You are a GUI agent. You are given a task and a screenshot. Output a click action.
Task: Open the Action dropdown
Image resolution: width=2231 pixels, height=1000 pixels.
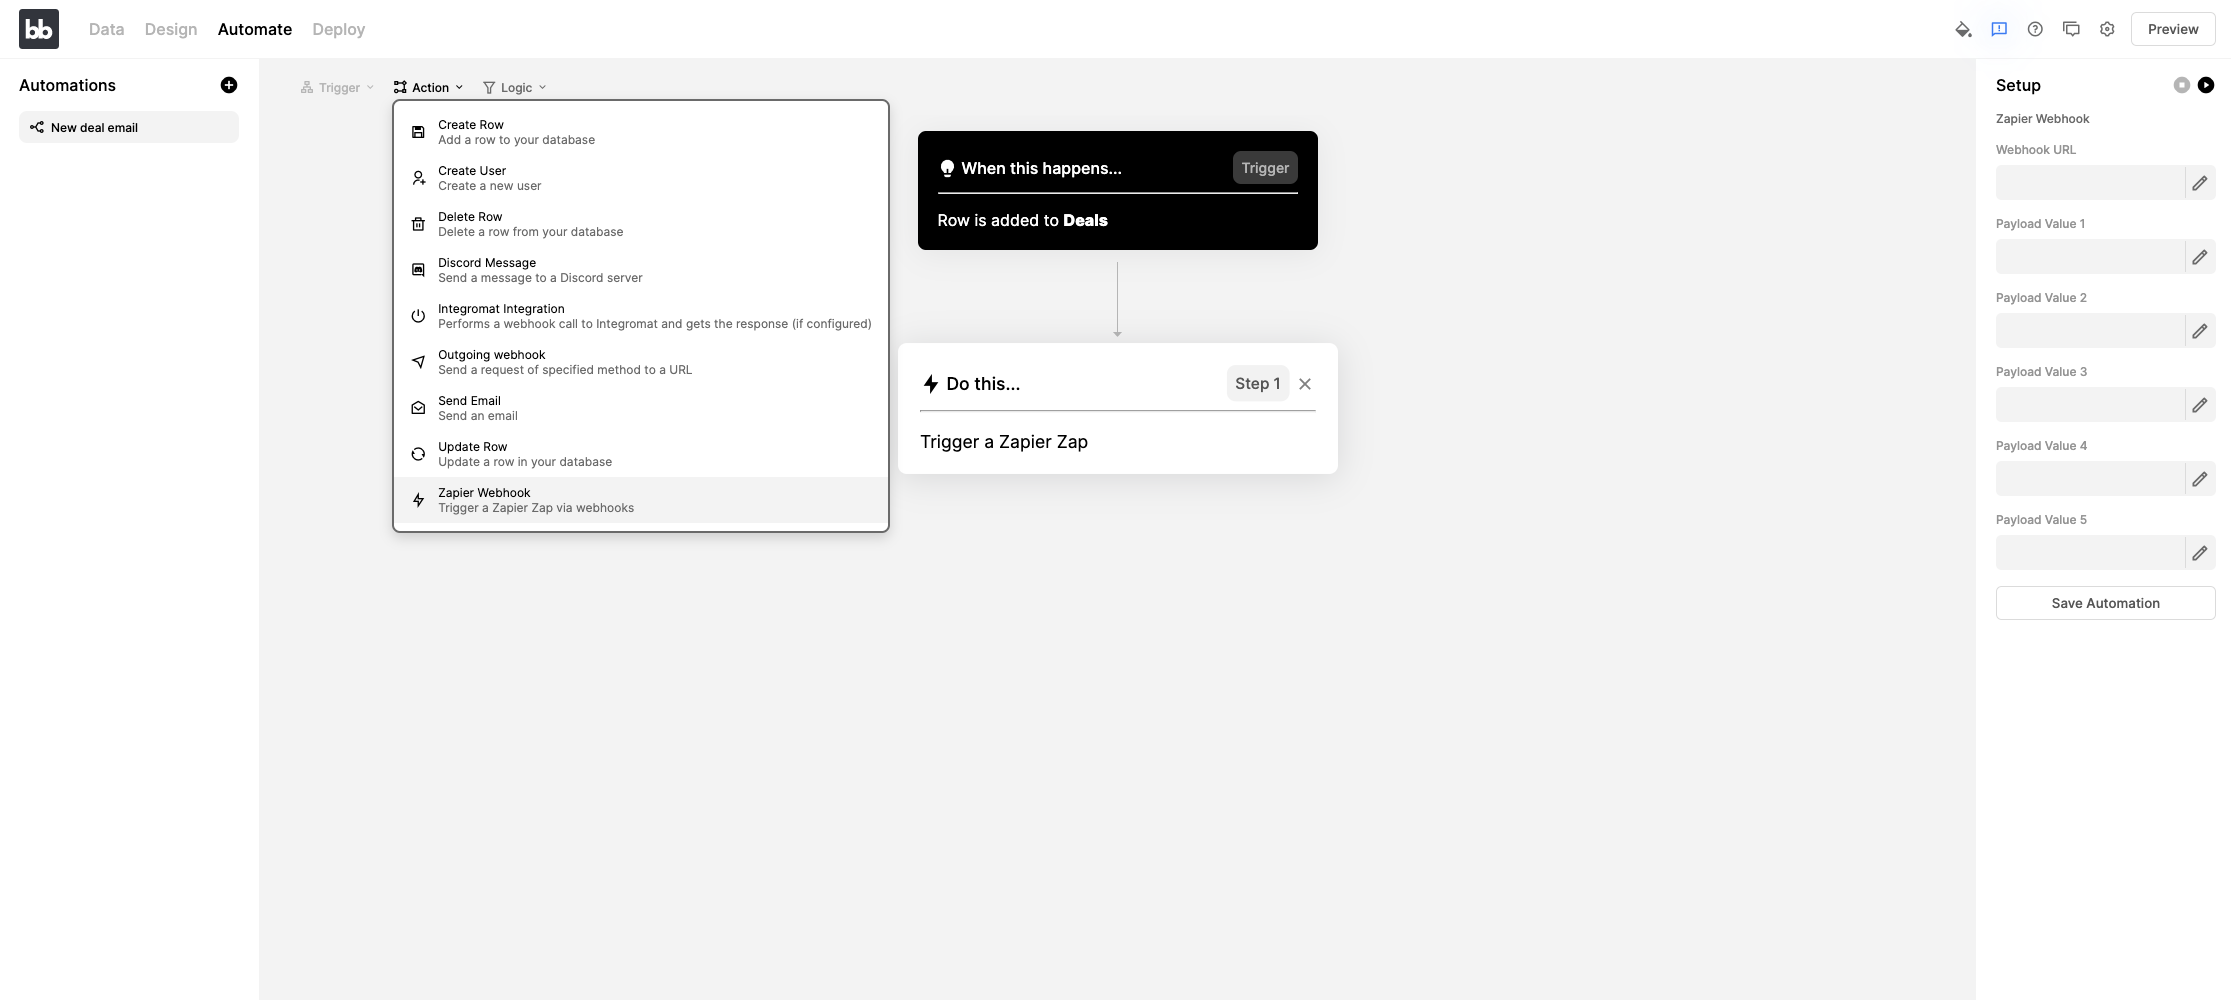428,87
